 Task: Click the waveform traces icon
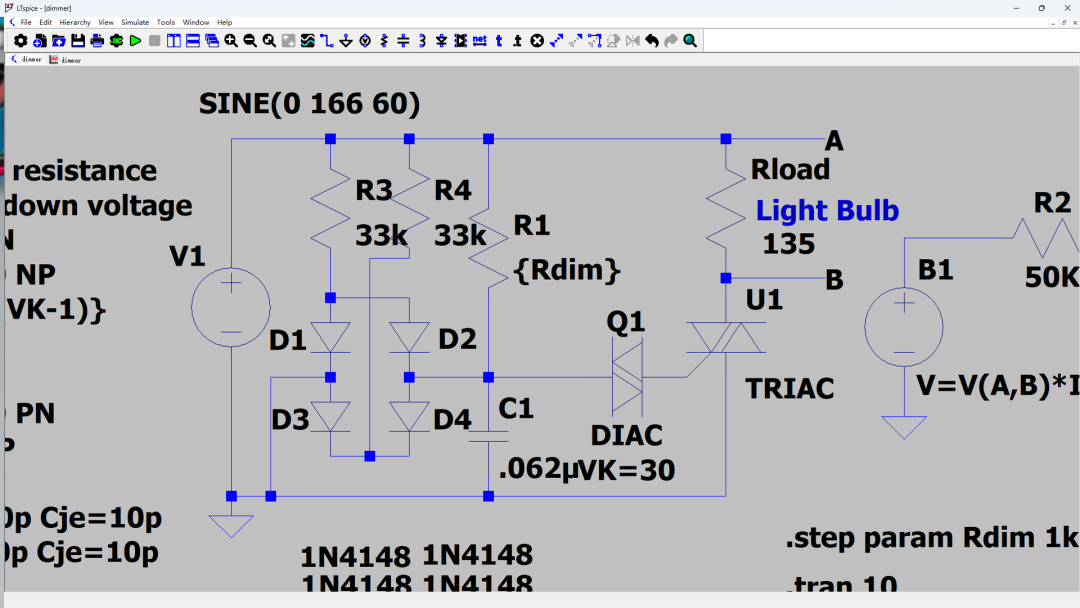[308, 41]
